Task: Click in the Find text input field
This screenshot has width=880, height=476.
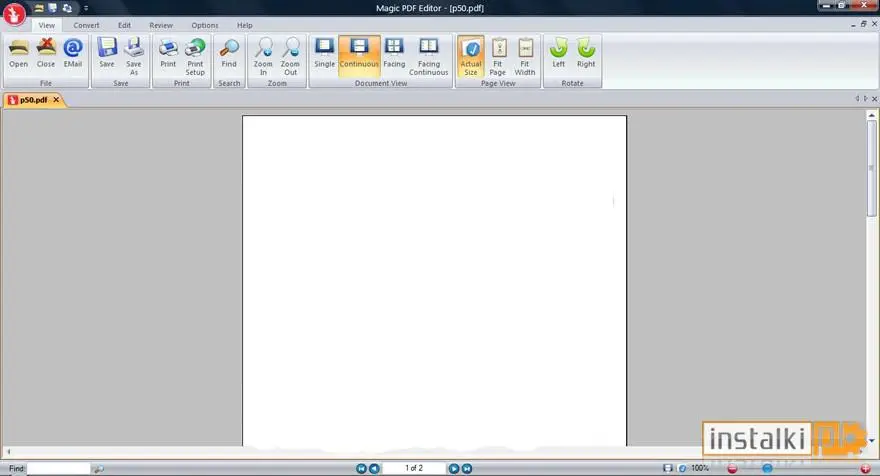Action: coord(58,469)
